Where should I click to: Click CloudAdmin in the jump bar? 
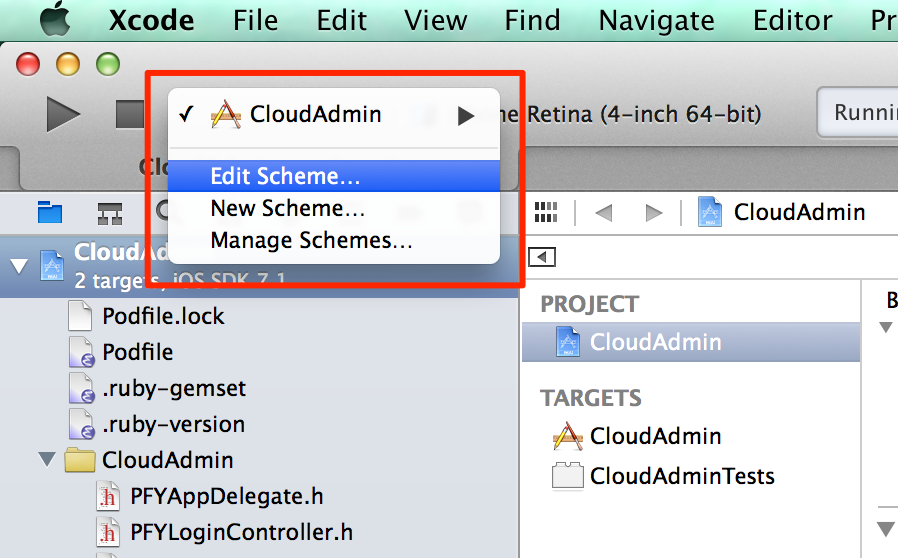click(782, 212)
